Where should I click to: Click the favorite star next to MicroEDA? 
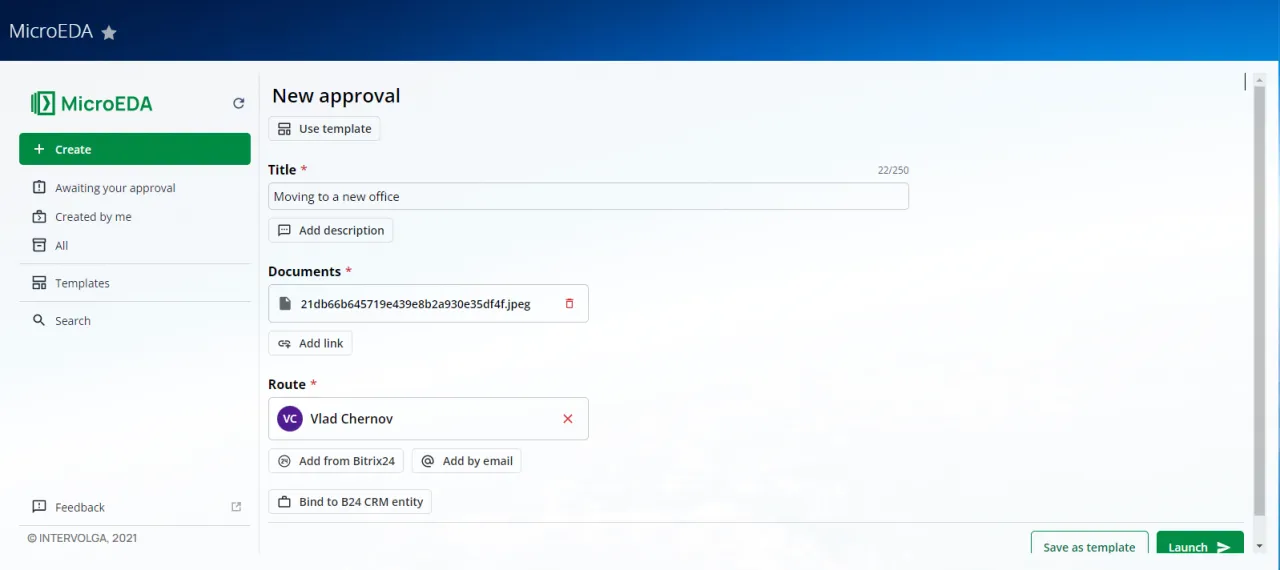[x=109, y=33]
